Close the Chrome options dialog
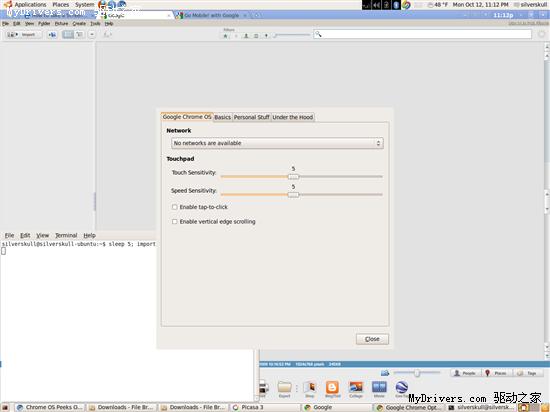This screenshot has height=412, width=550. [372, 339]
